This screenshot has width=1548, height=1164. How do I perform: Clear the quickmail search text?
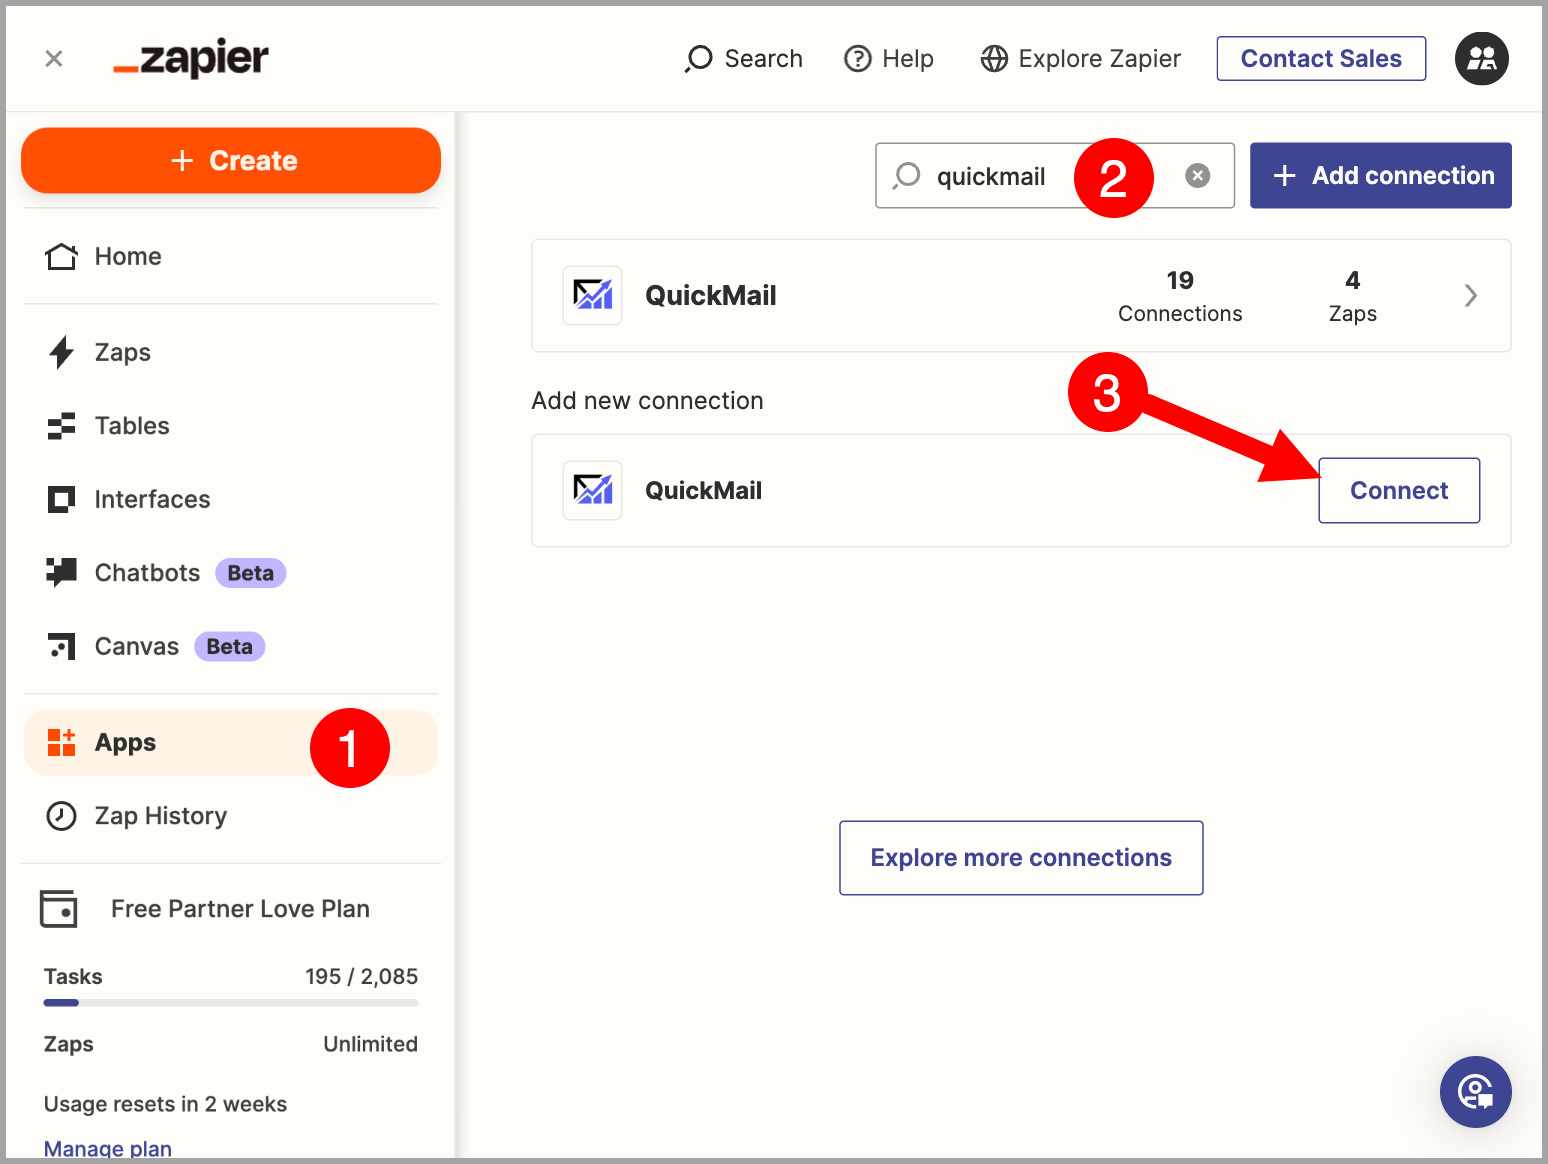(1197, 176)
